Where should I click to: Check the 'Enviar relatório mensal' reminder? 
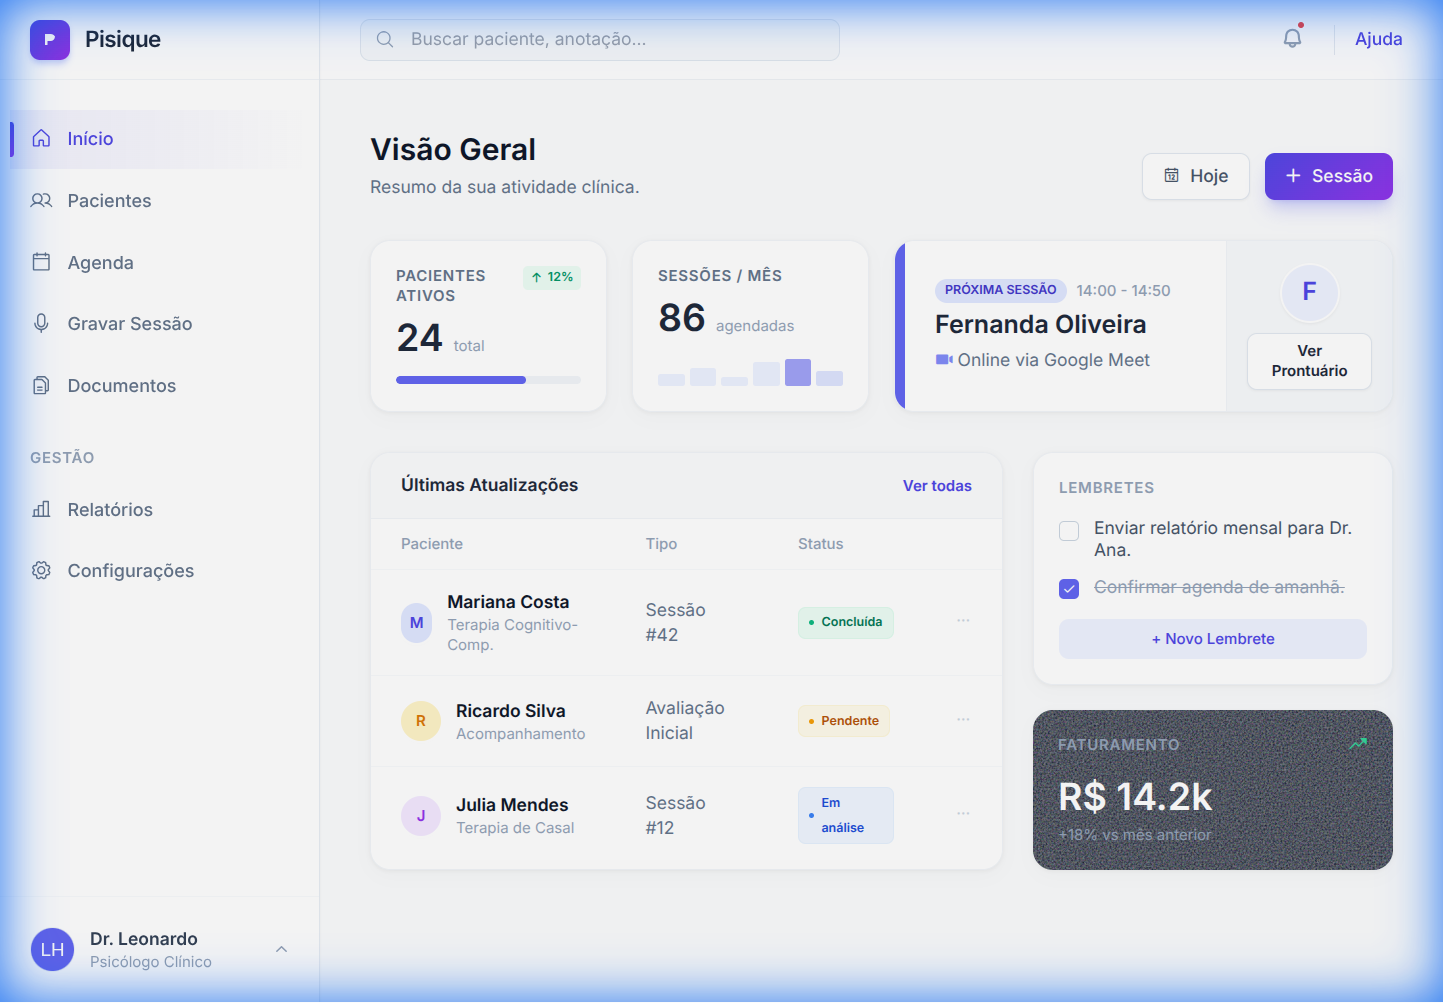click(1069, 531)
